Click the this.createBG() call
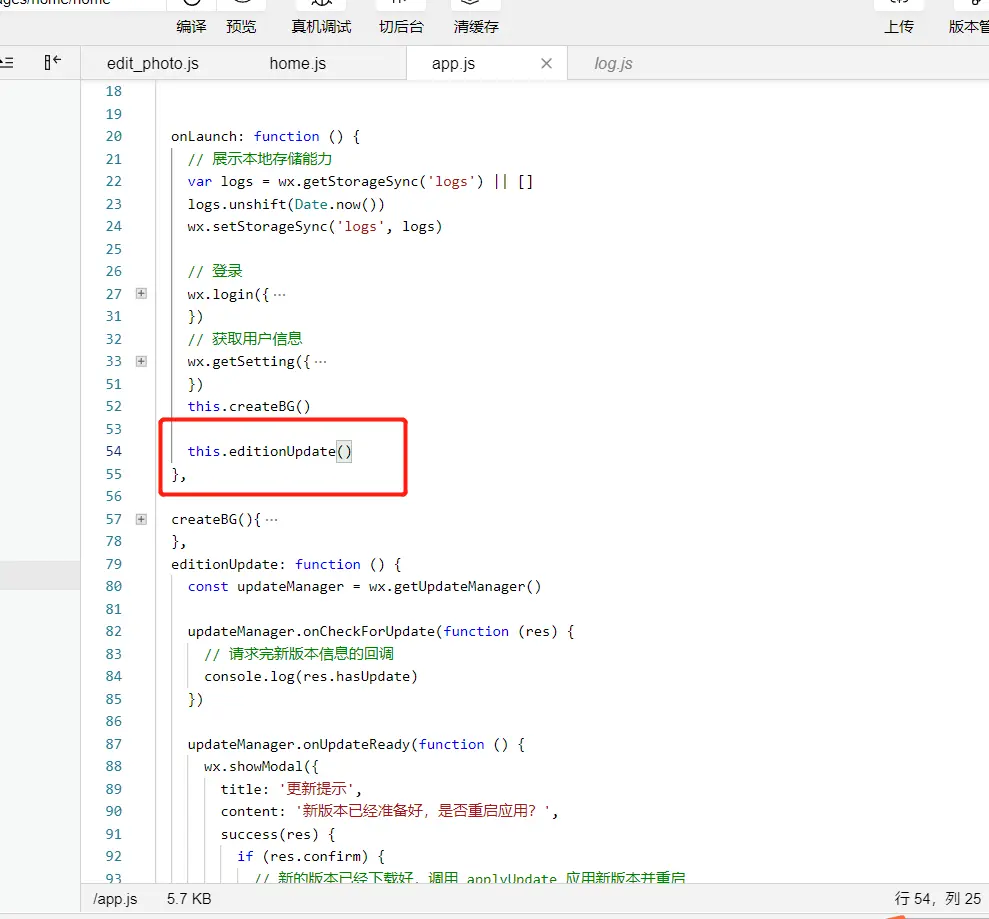 [x=249, y=406]
